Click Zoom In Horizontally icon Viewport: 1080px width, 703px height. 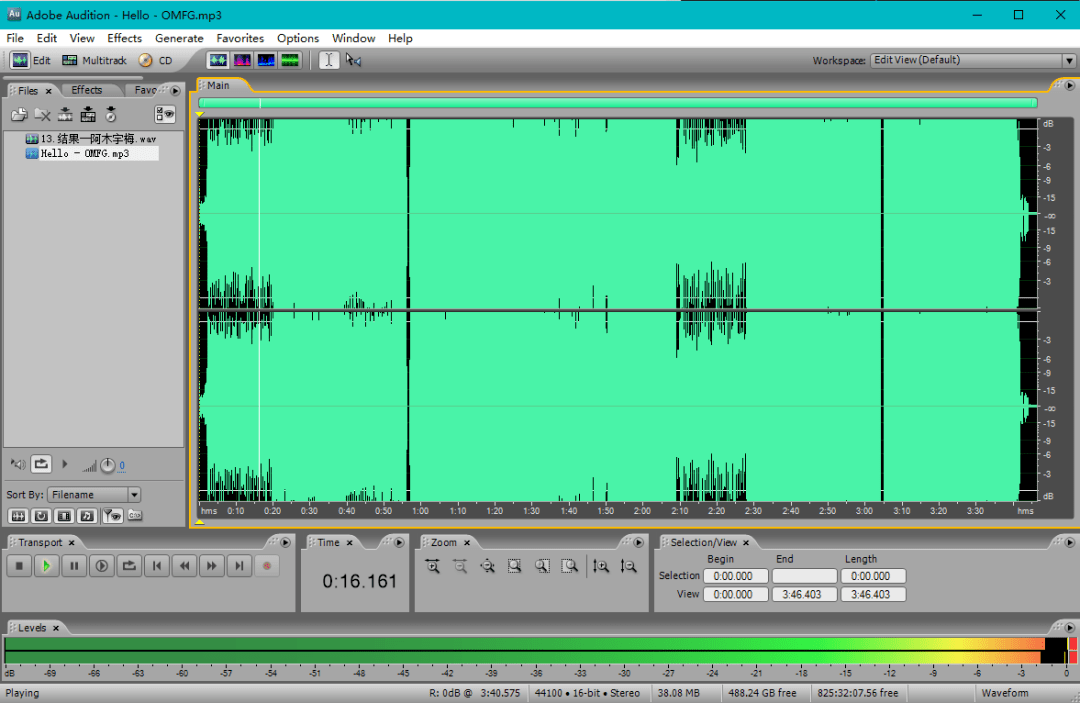[433, 566]
